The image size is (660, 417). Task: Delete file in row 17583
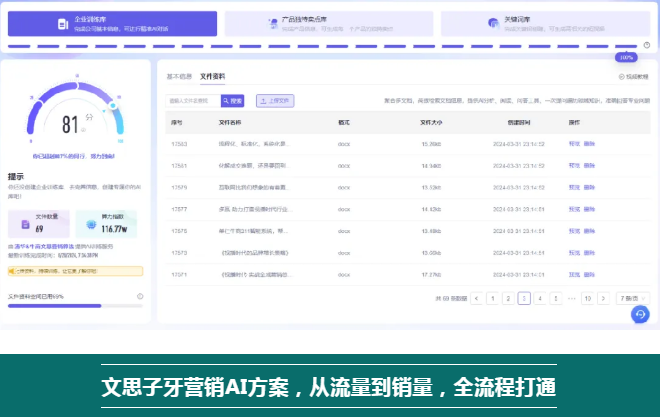589,144
